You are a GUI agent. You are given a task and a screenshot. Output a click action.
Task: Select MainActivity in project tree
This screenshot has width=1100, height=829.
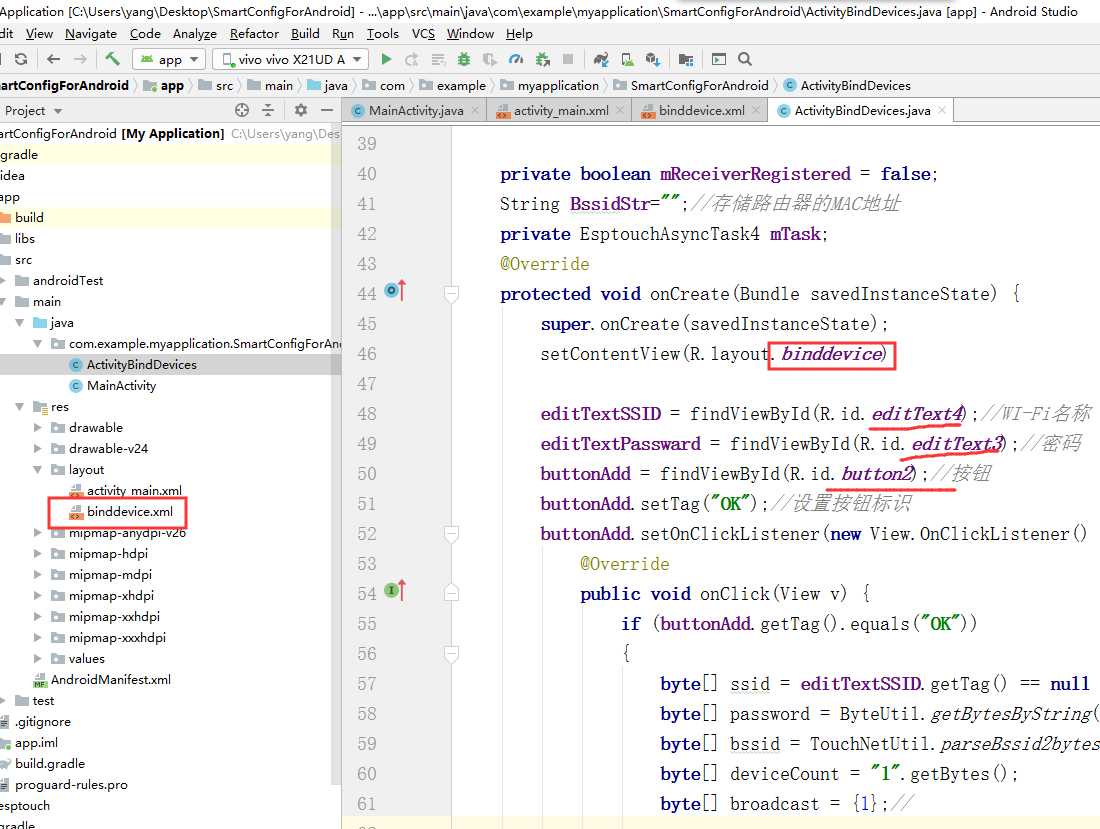point(121,386)
